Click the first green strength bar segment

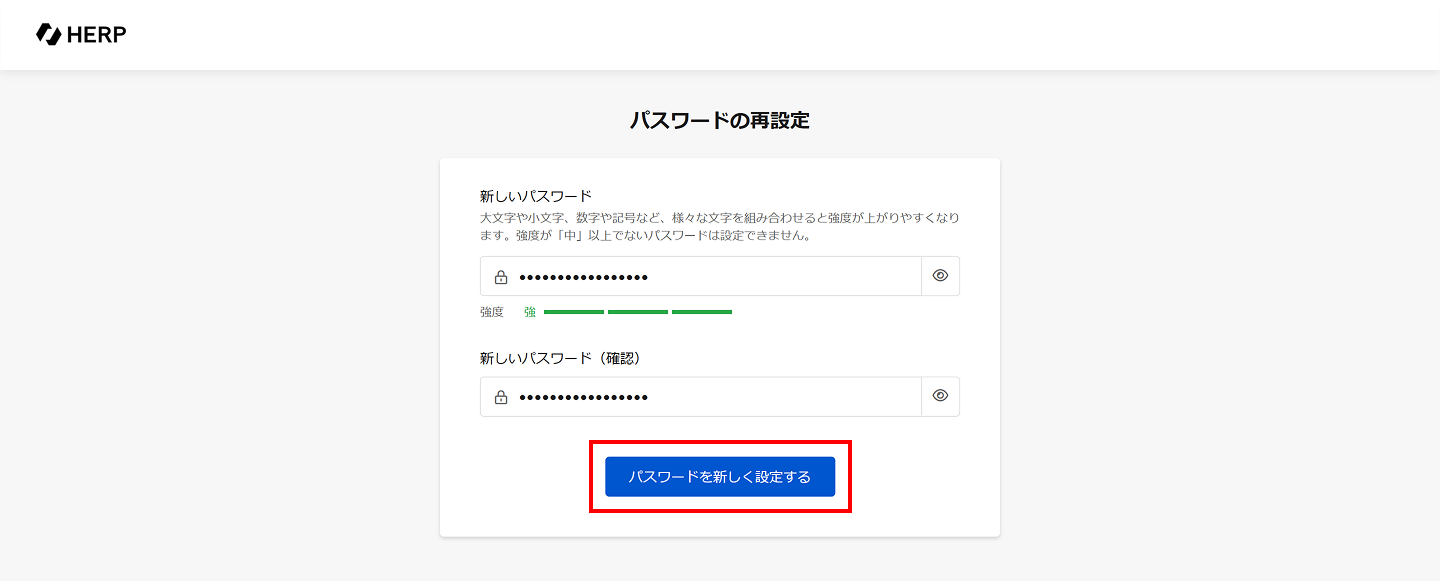574,312
